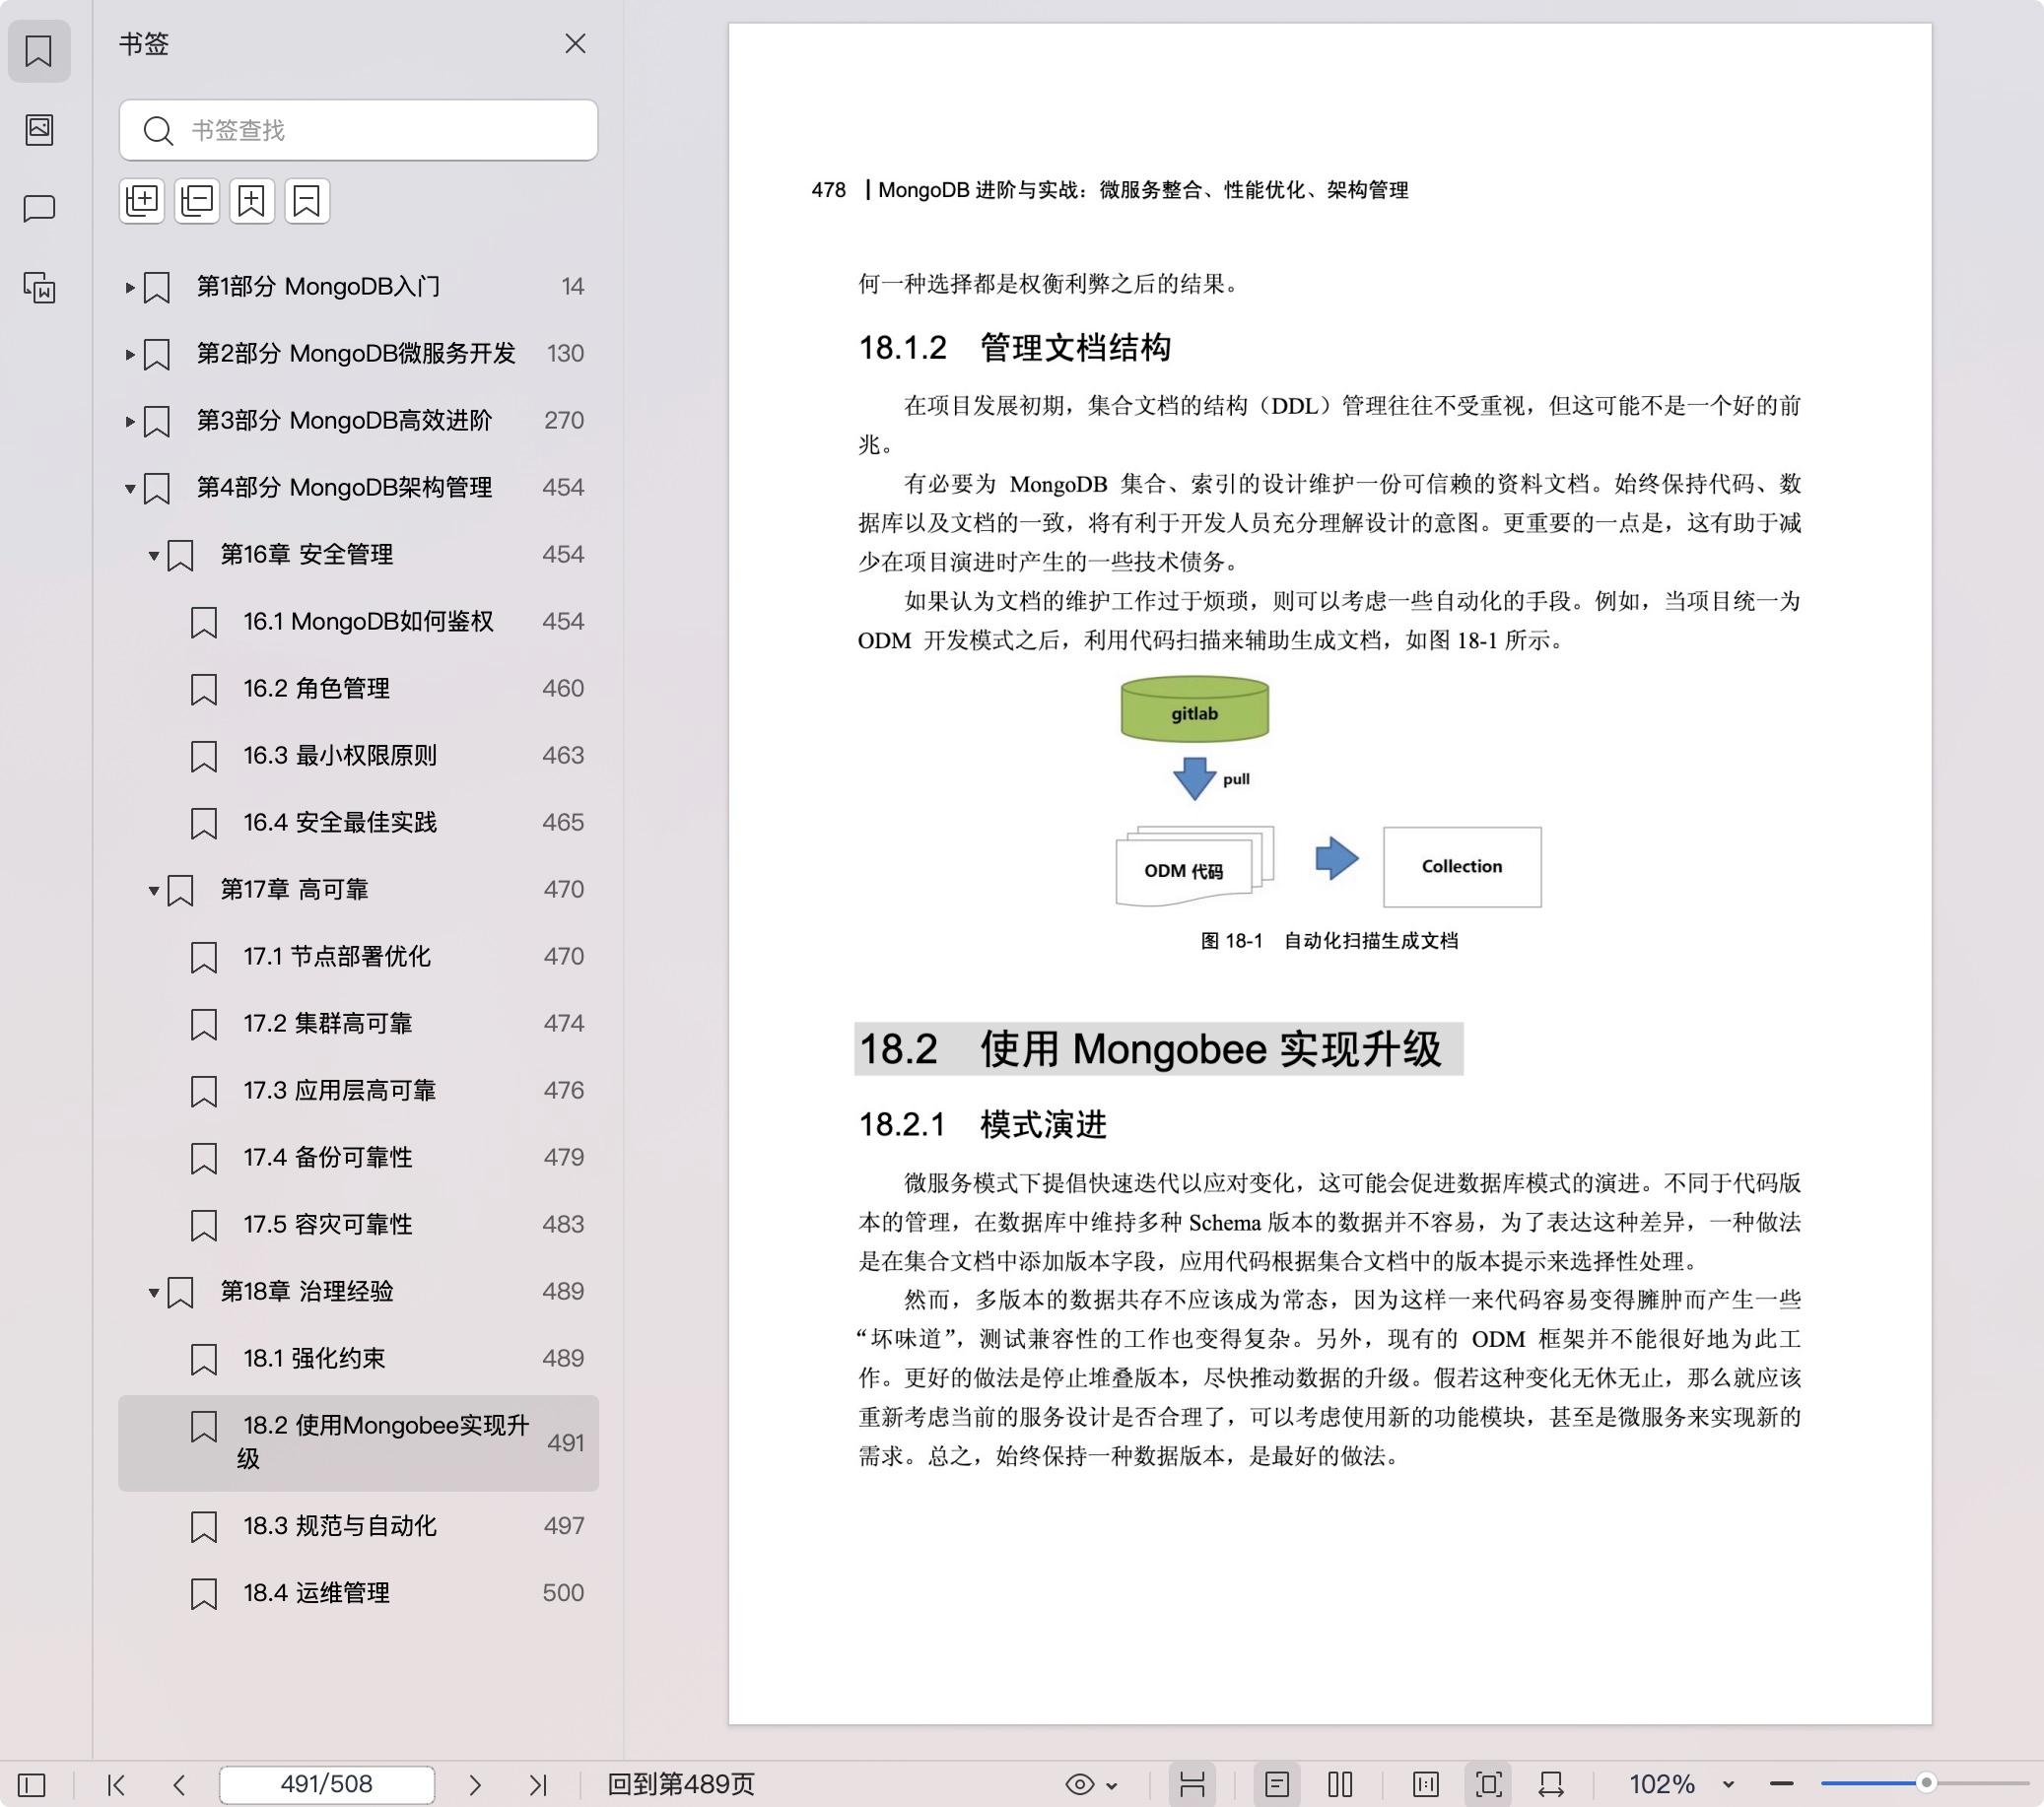Expand all bookmarks icon
This screenshot has height=1807, width=2044.
click(142, 201)
